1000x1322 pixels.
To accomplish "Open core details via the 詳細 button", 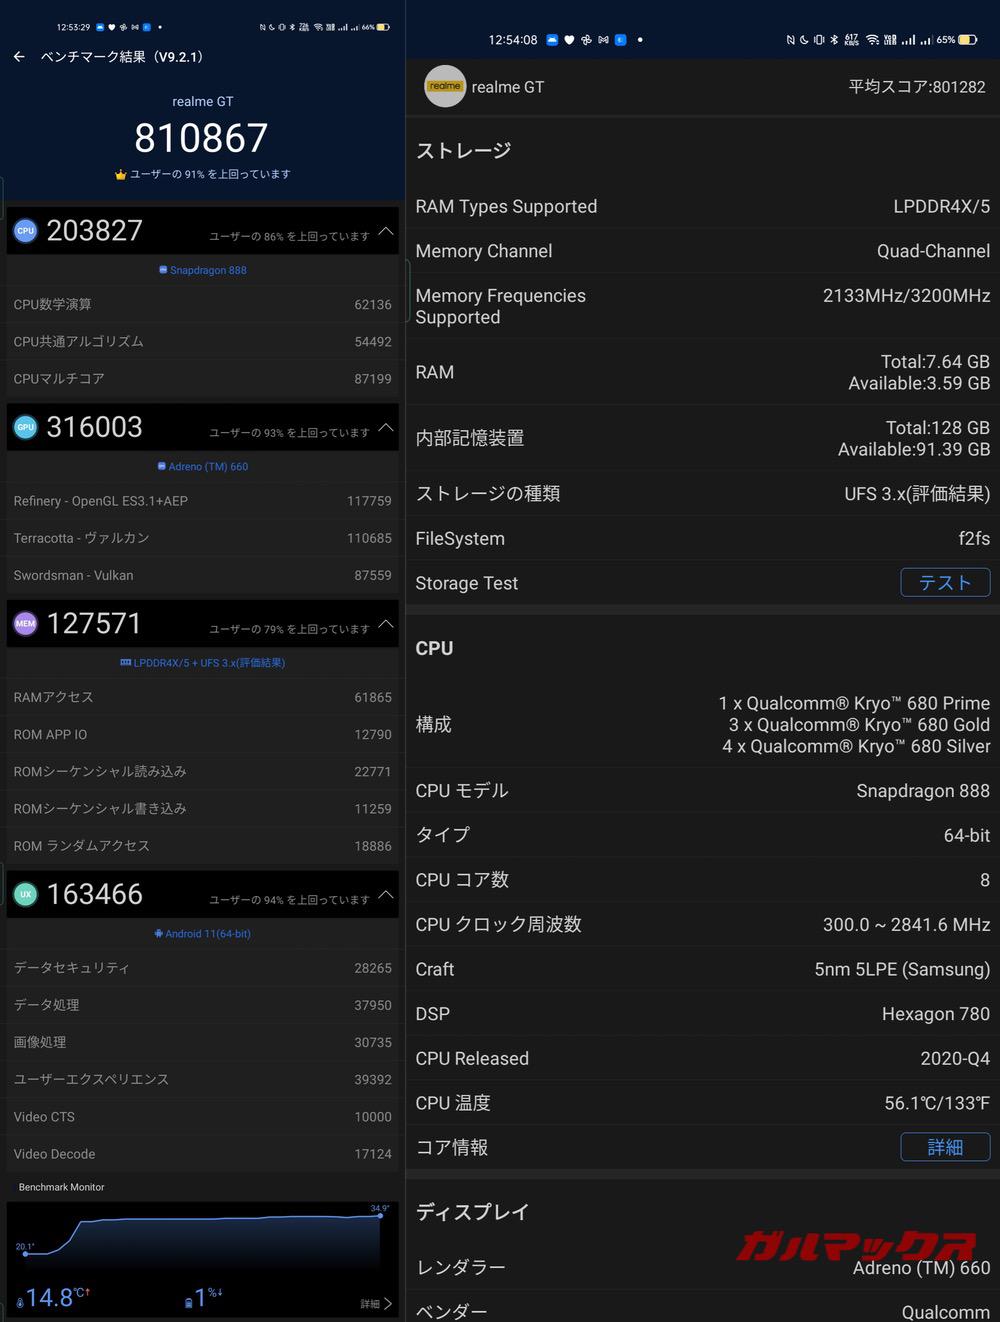I will (945, 1147).
